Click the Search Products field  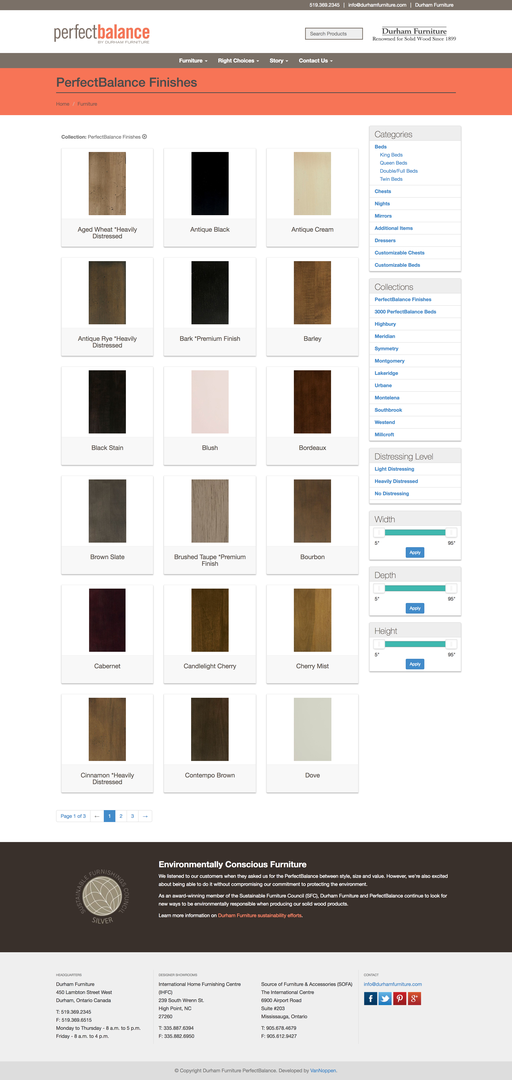[x=334, y=33]
